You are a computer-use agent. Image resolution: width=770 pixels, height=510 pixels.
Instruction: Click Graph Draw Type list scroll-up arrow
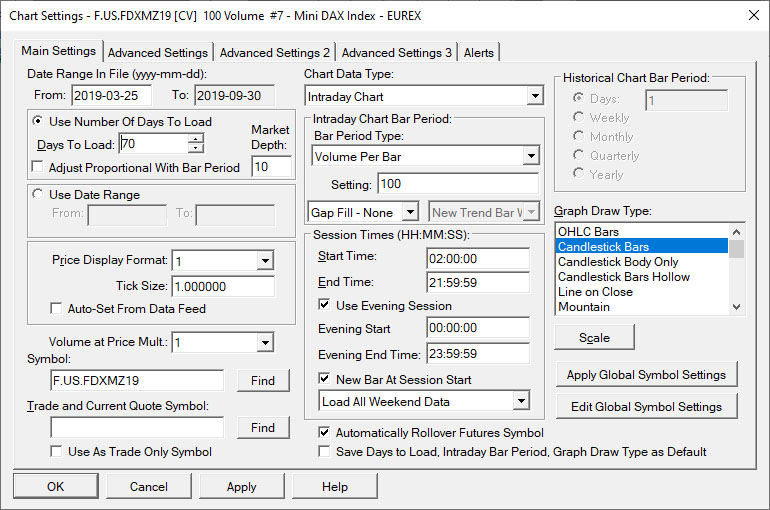click(x=736, y=232)
